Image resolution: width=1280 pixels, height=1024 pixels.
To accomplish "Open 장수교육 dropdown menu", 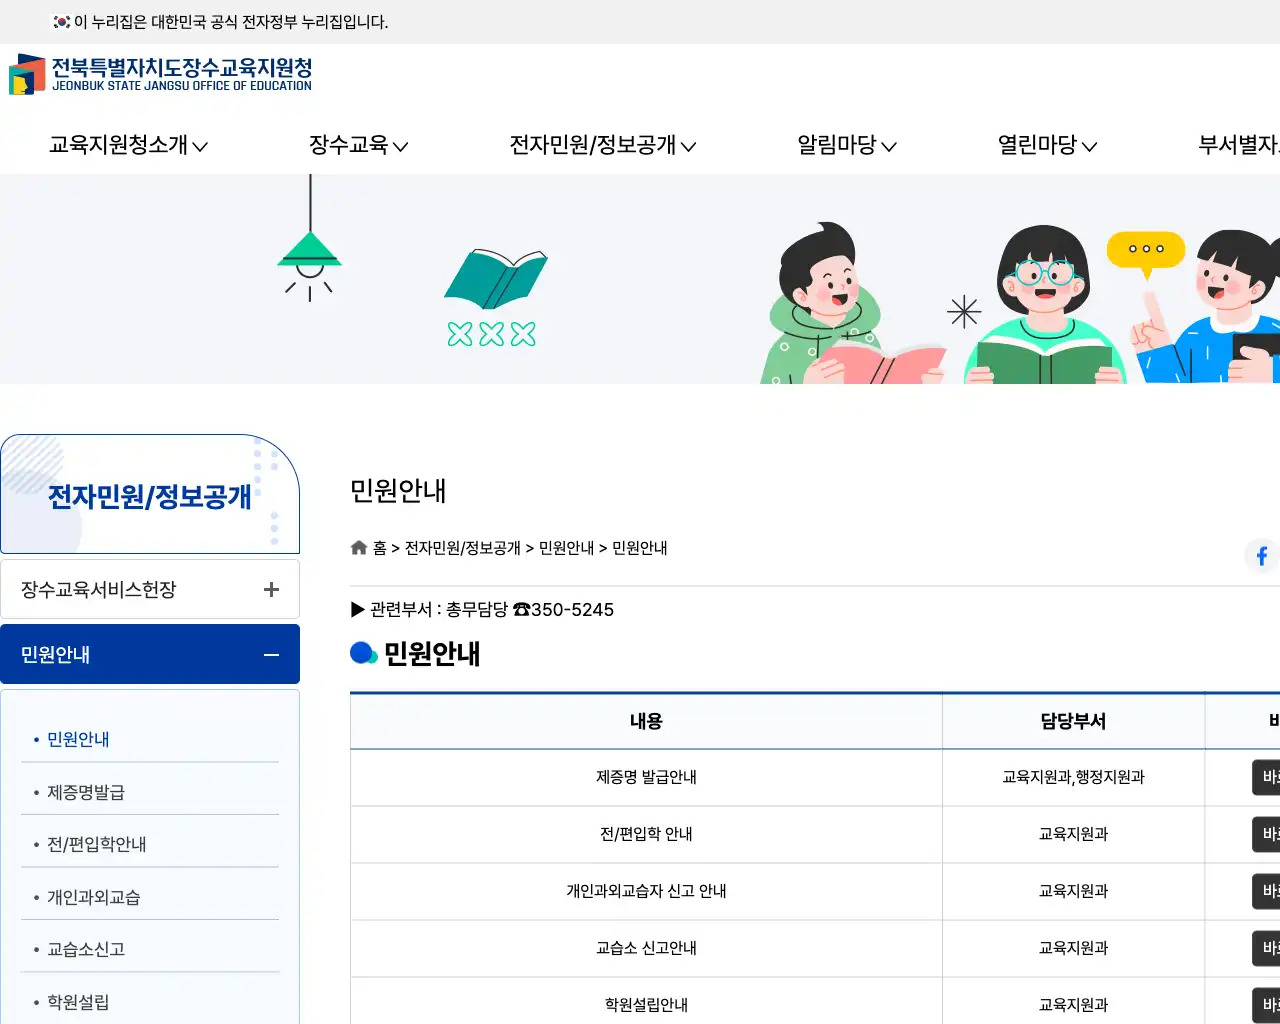I will click(x=358, y=145).
